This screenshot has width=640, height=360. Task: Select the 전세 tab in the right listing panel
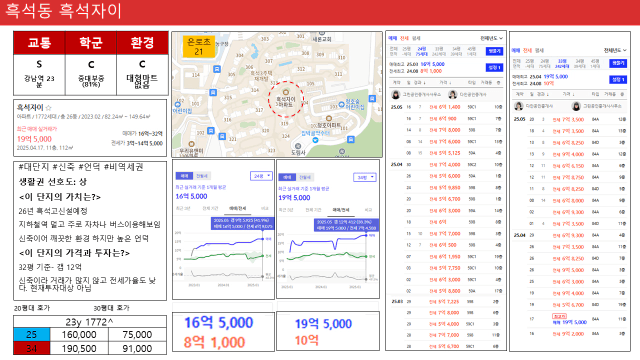point(527,51)
